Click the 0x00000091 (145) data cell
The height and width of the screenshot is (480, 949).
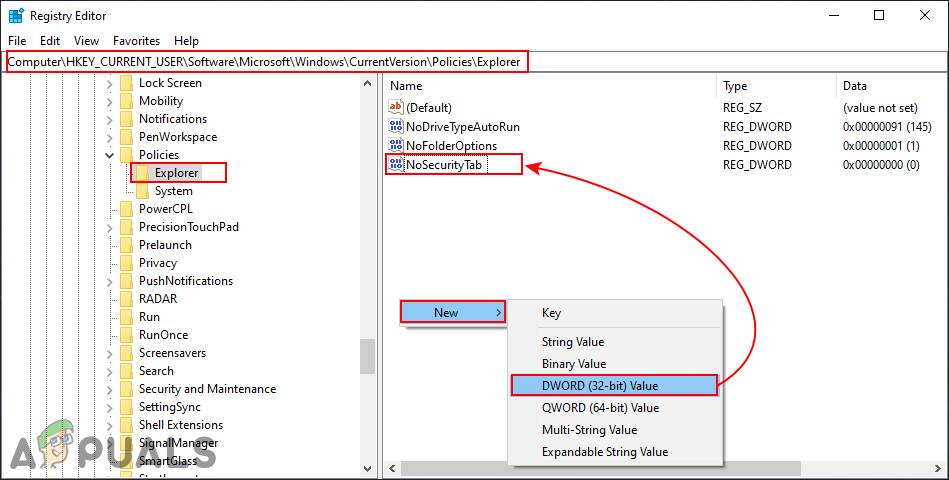coord(886,127)
